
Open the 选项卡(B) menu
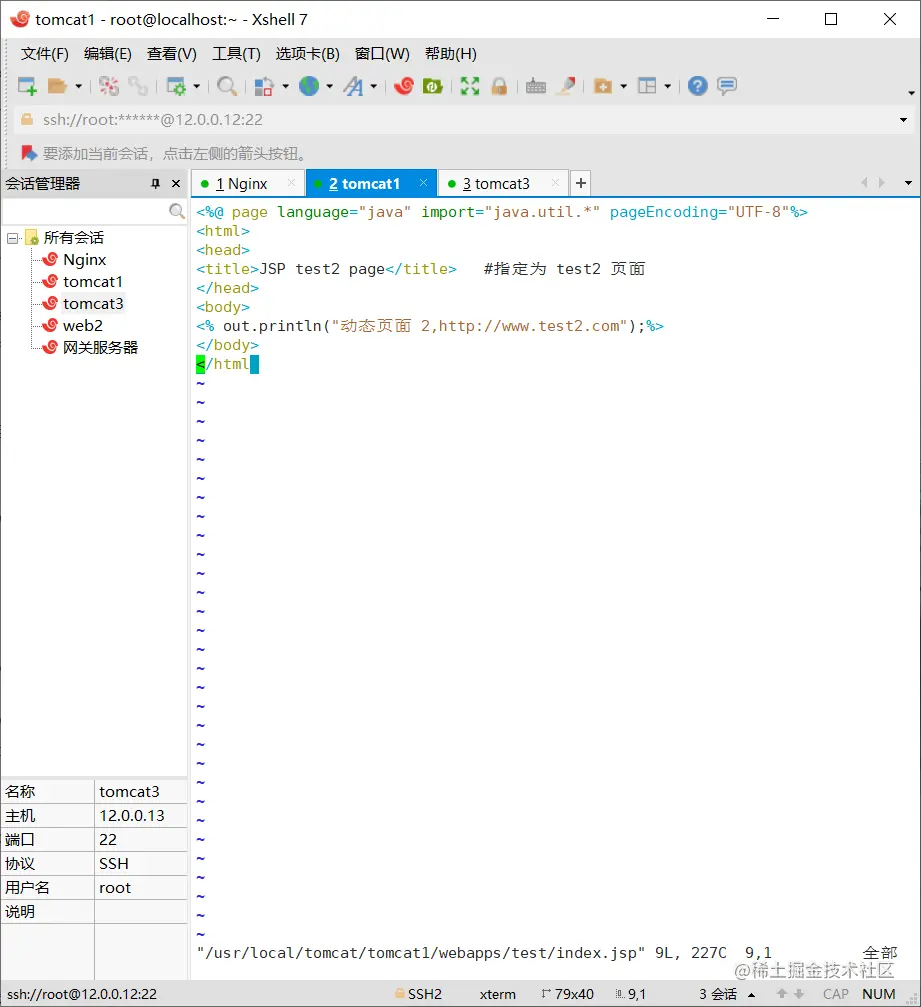click(308, 54)
